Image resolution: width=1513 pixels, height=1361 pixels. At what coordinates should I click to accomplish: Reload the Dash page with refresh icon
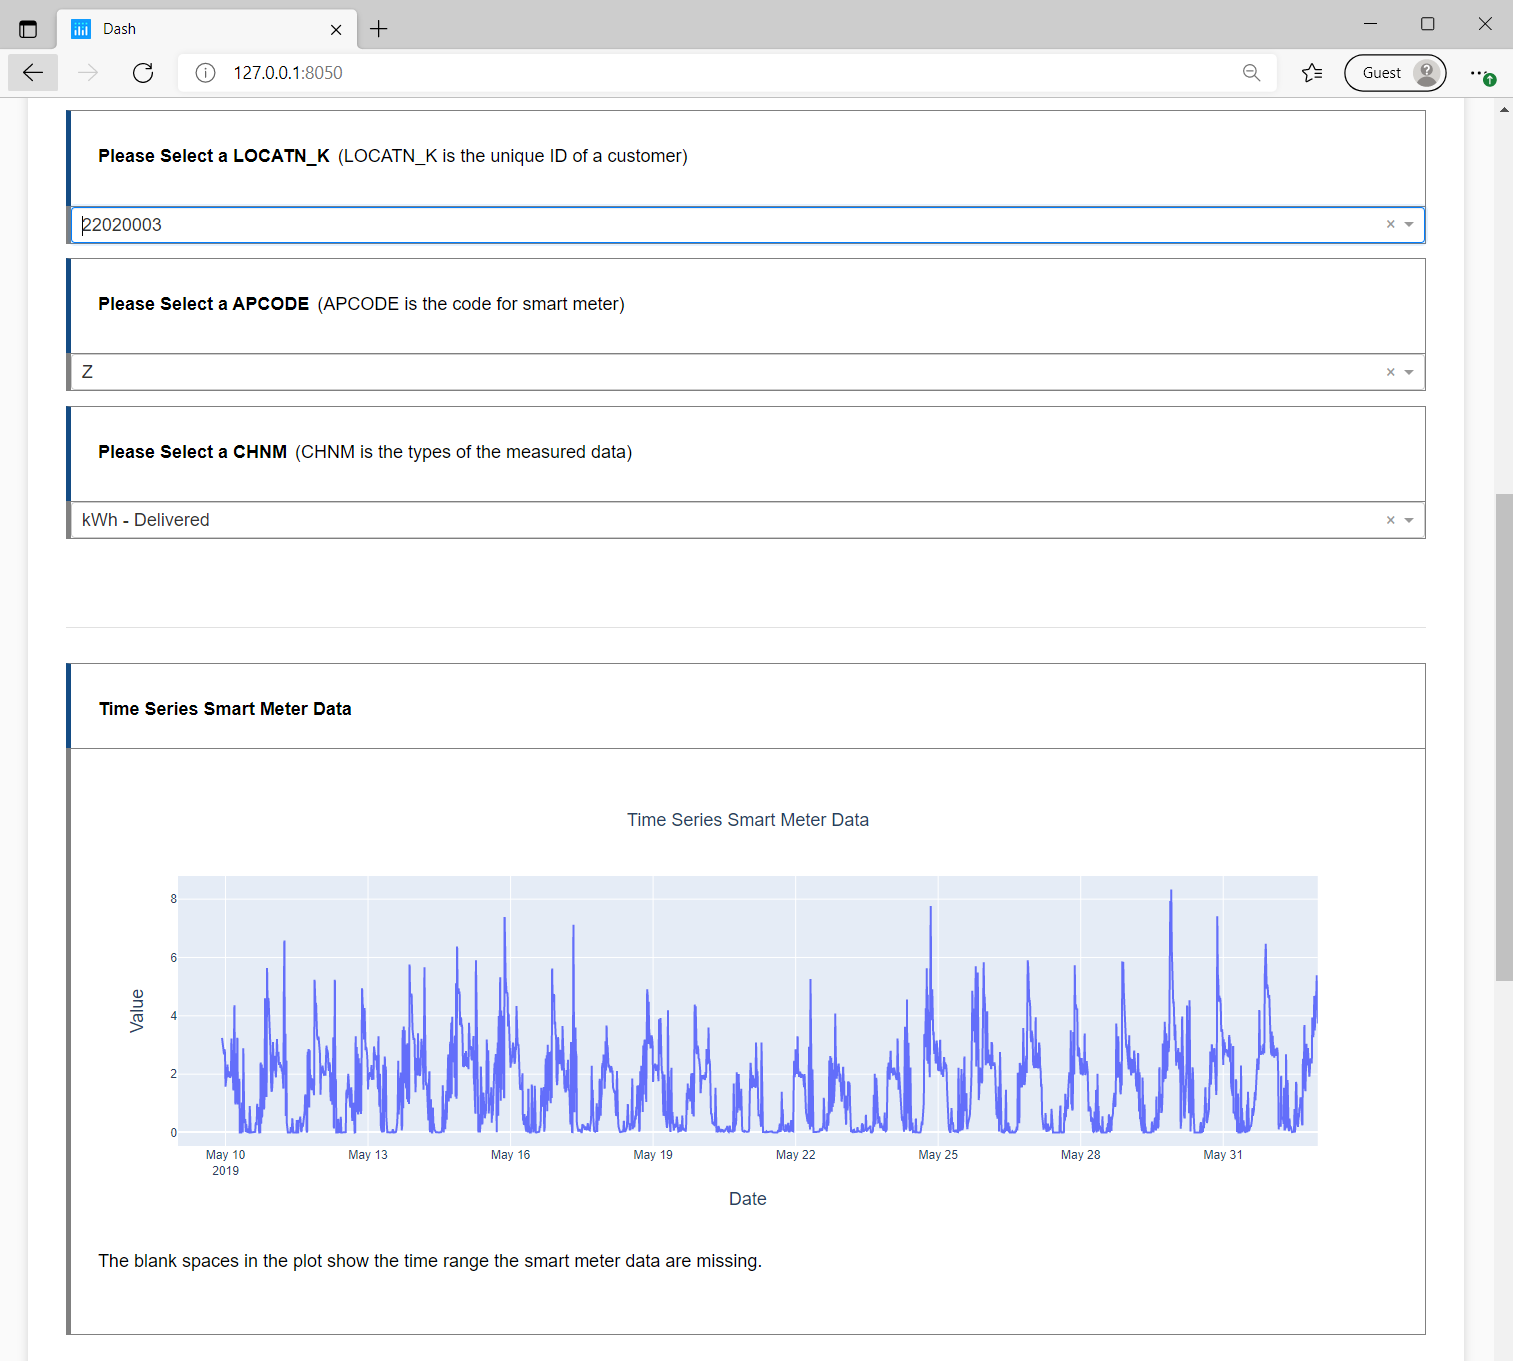pyautogui.click(x=142, y=72)
